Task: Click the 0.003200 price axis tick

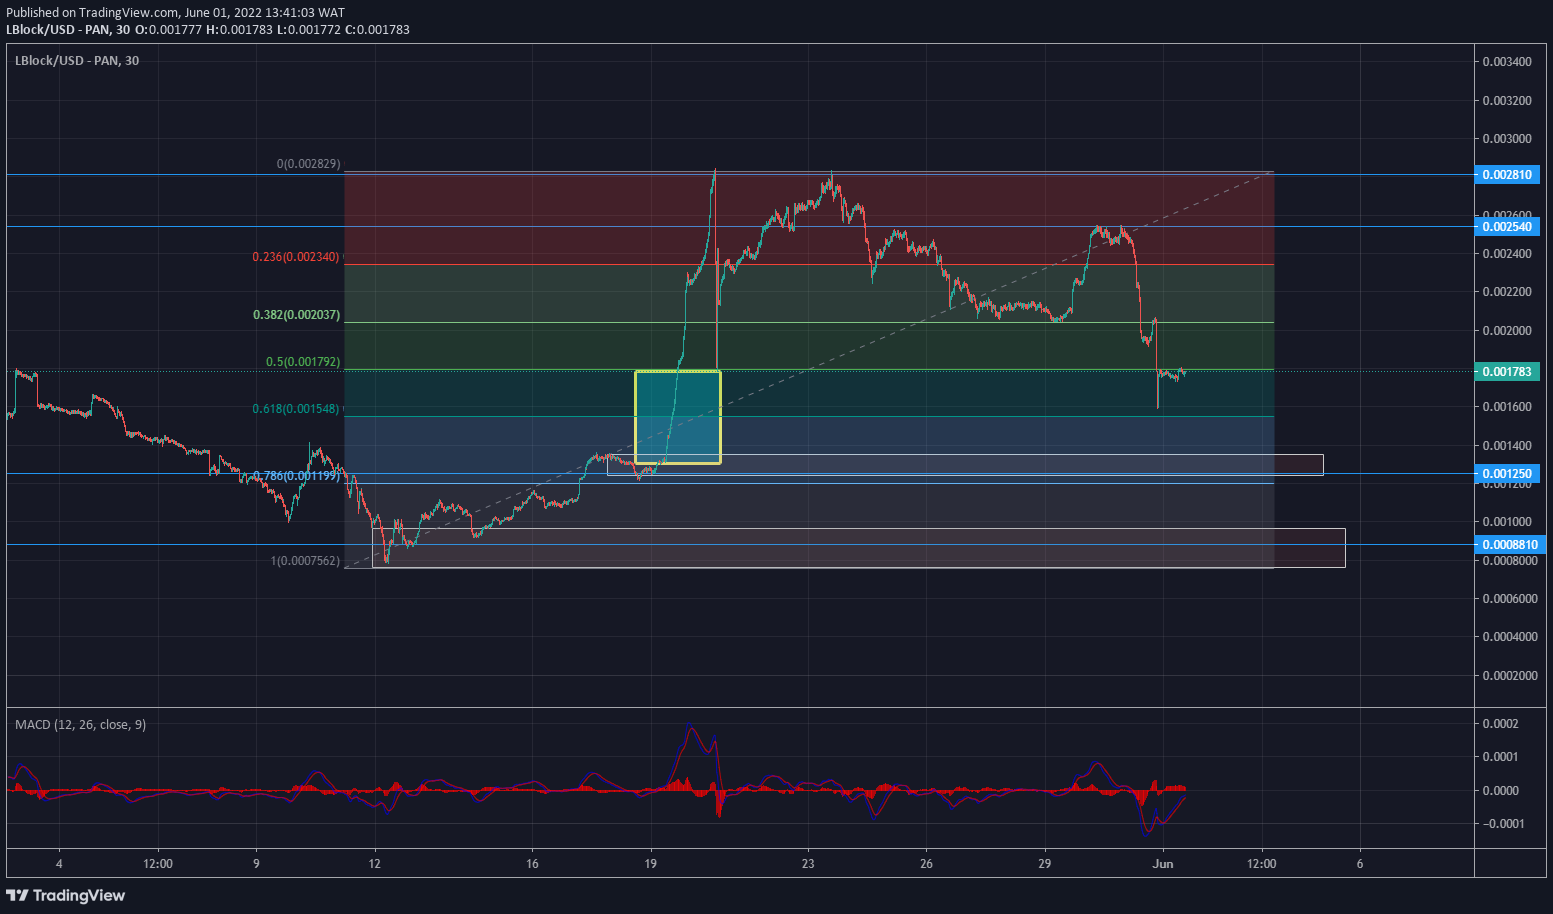Action: (1507, 101)
